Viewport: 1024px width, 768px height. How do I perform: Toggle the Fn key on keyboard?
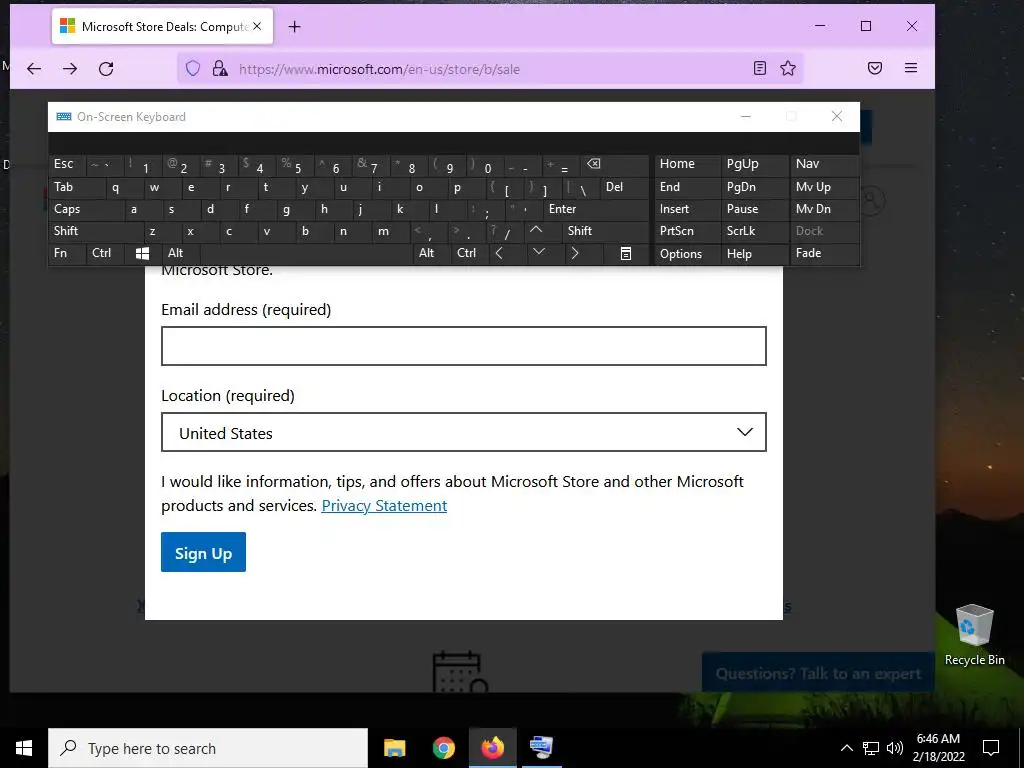(67, 253)
